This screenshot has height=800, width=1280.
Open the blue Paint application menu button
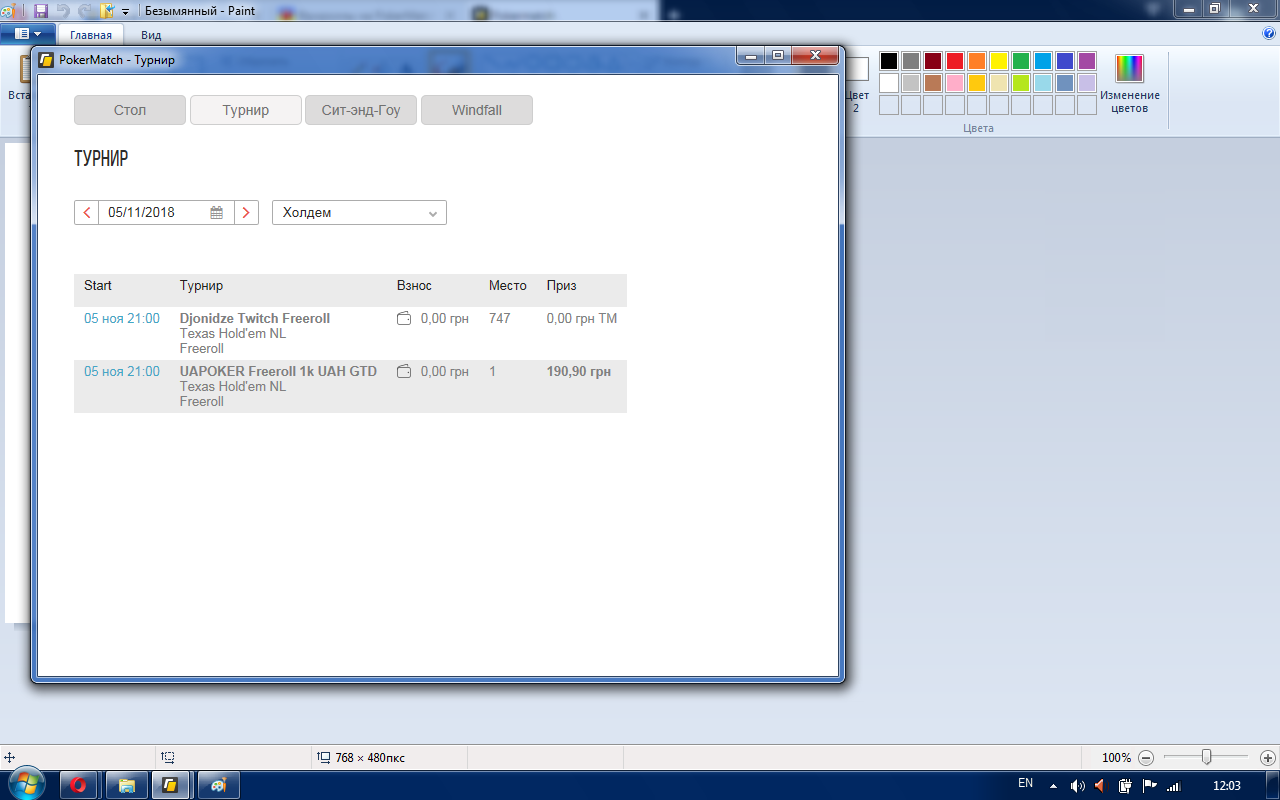[28, 34]
